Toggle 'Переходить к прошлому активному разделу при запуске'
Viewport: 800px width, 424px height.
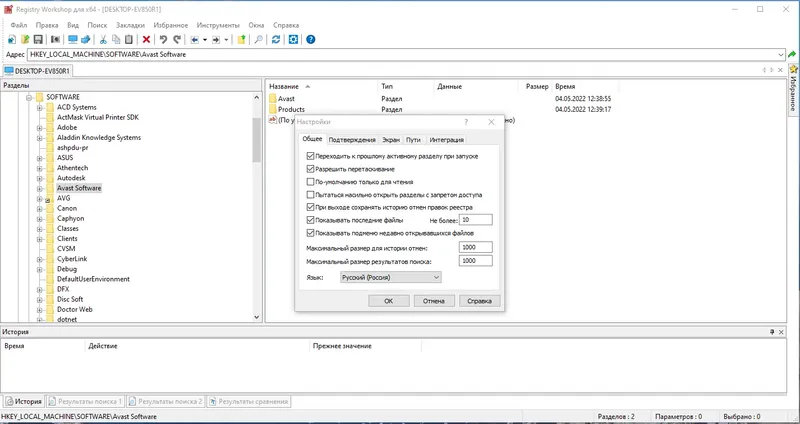click(310, 156)
